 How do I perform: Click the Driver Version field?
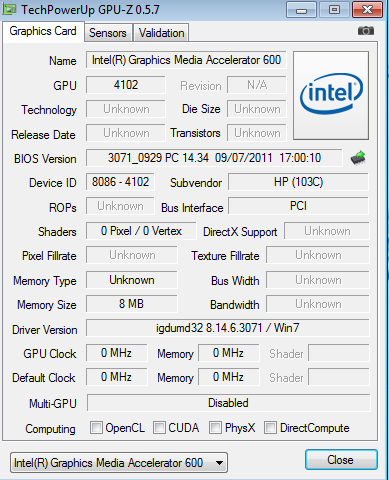point(228,328)
